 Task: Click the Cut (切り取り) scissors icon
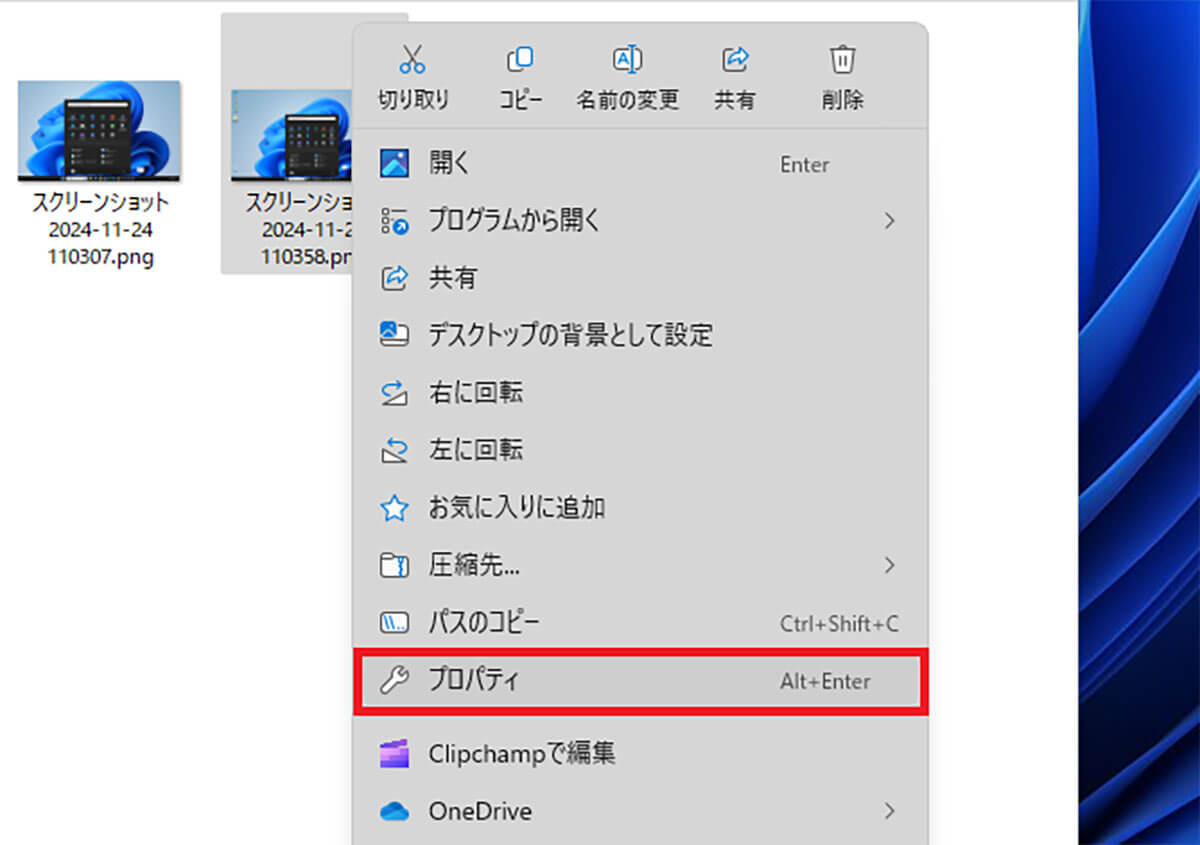(413, 59)
